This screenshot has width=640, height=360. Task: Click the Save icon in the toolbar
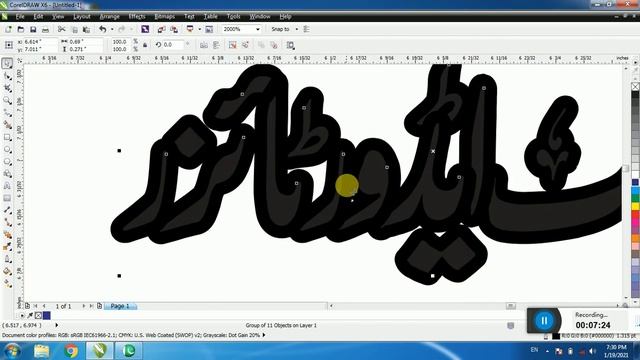click(33, 29)
